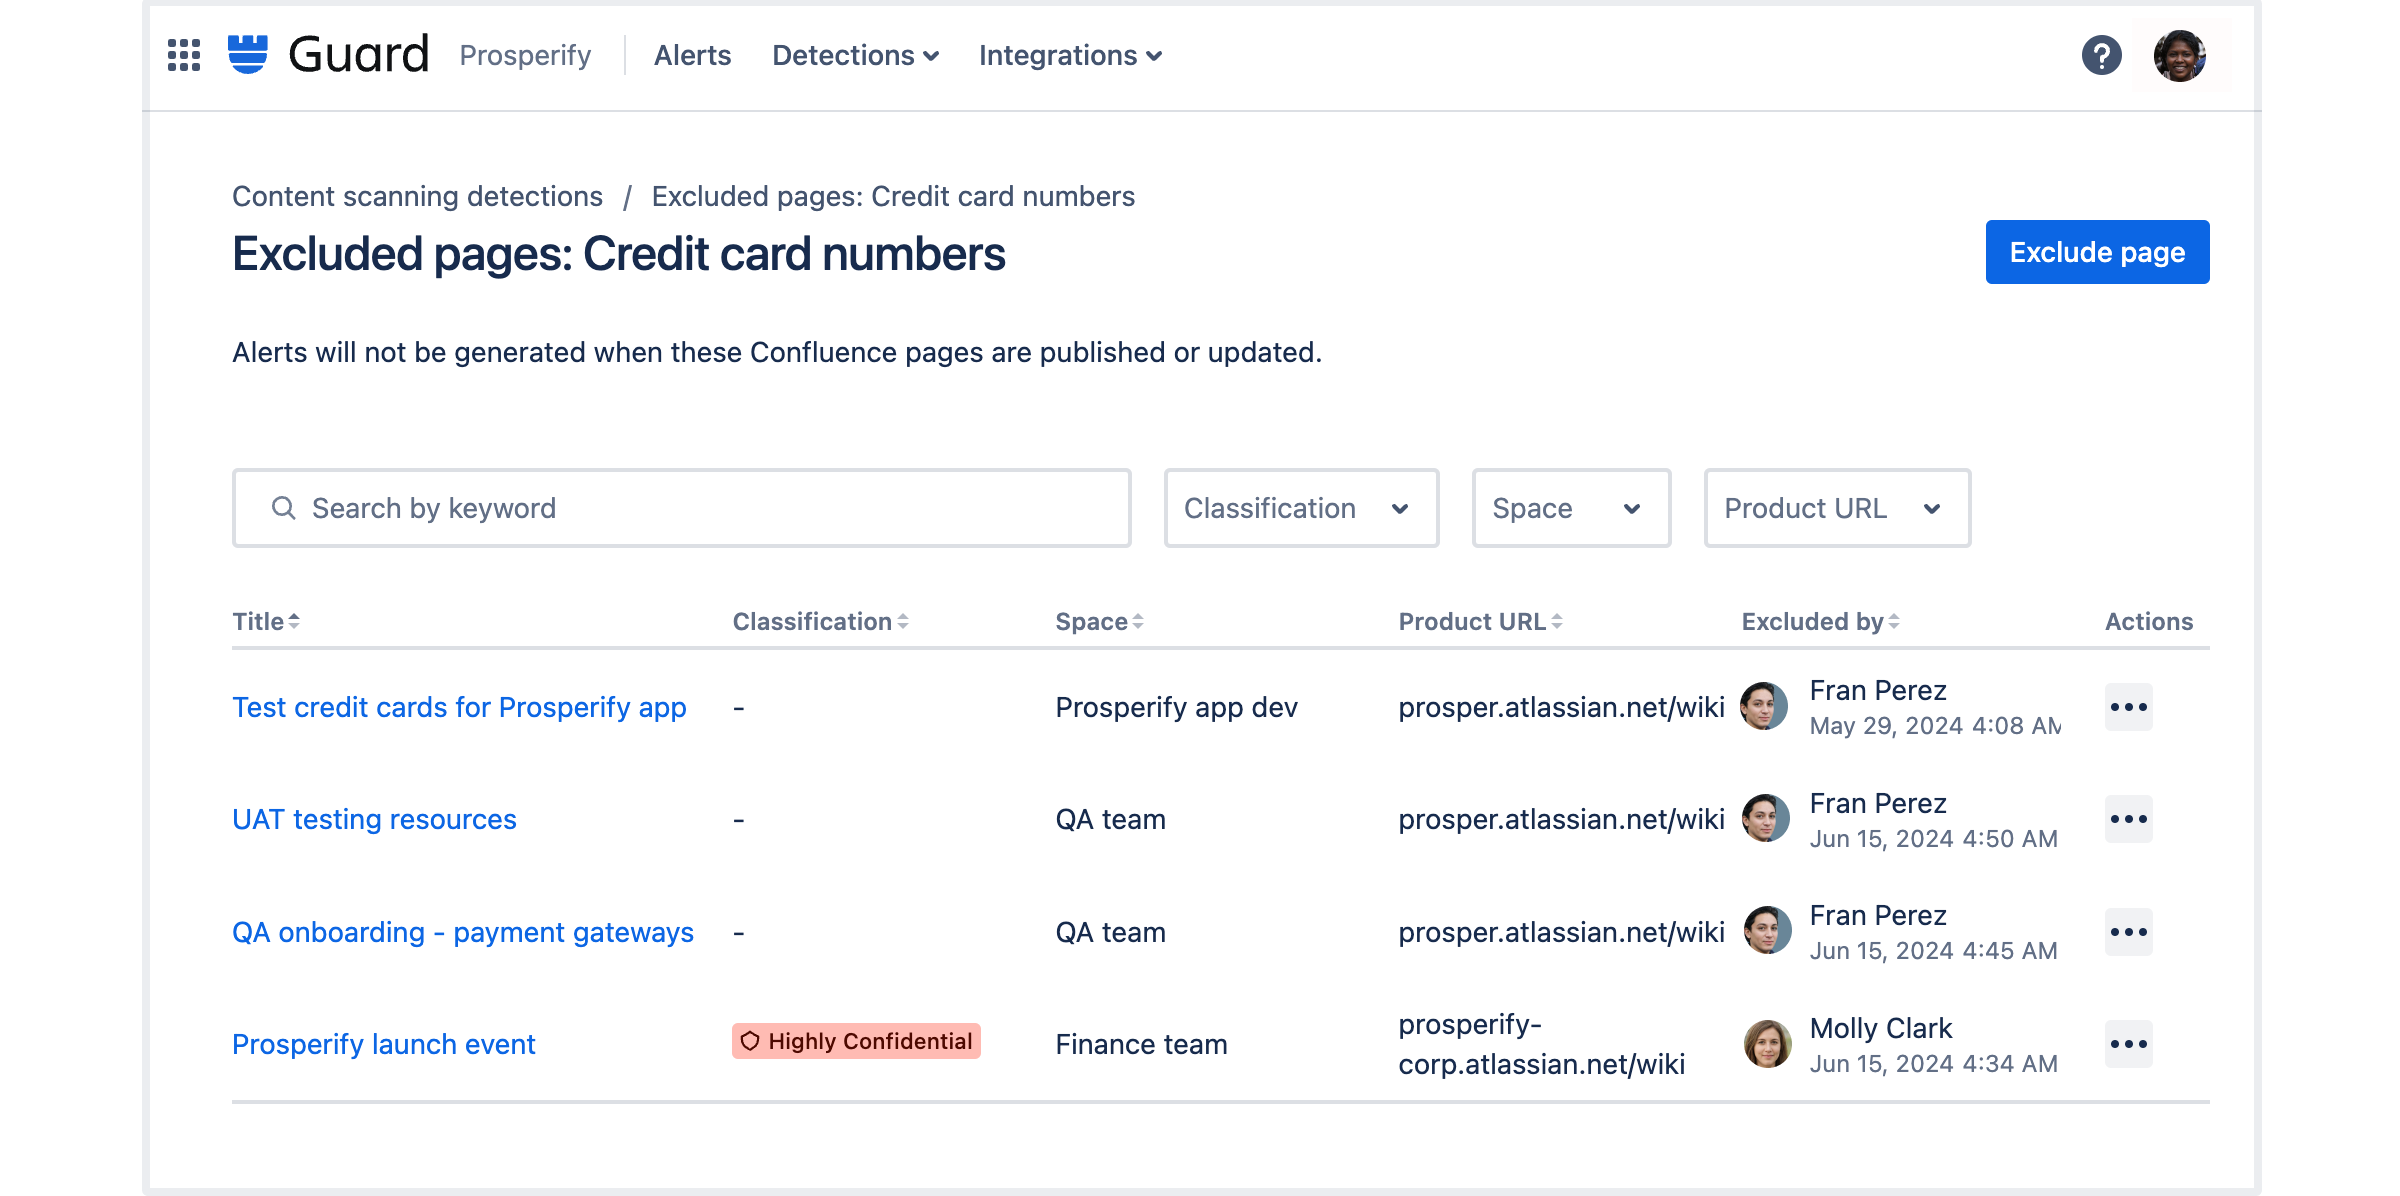Sort table by Classification column header
Screen dimensions: 2400x1196
pyautogui.click(x=820, y=621)
